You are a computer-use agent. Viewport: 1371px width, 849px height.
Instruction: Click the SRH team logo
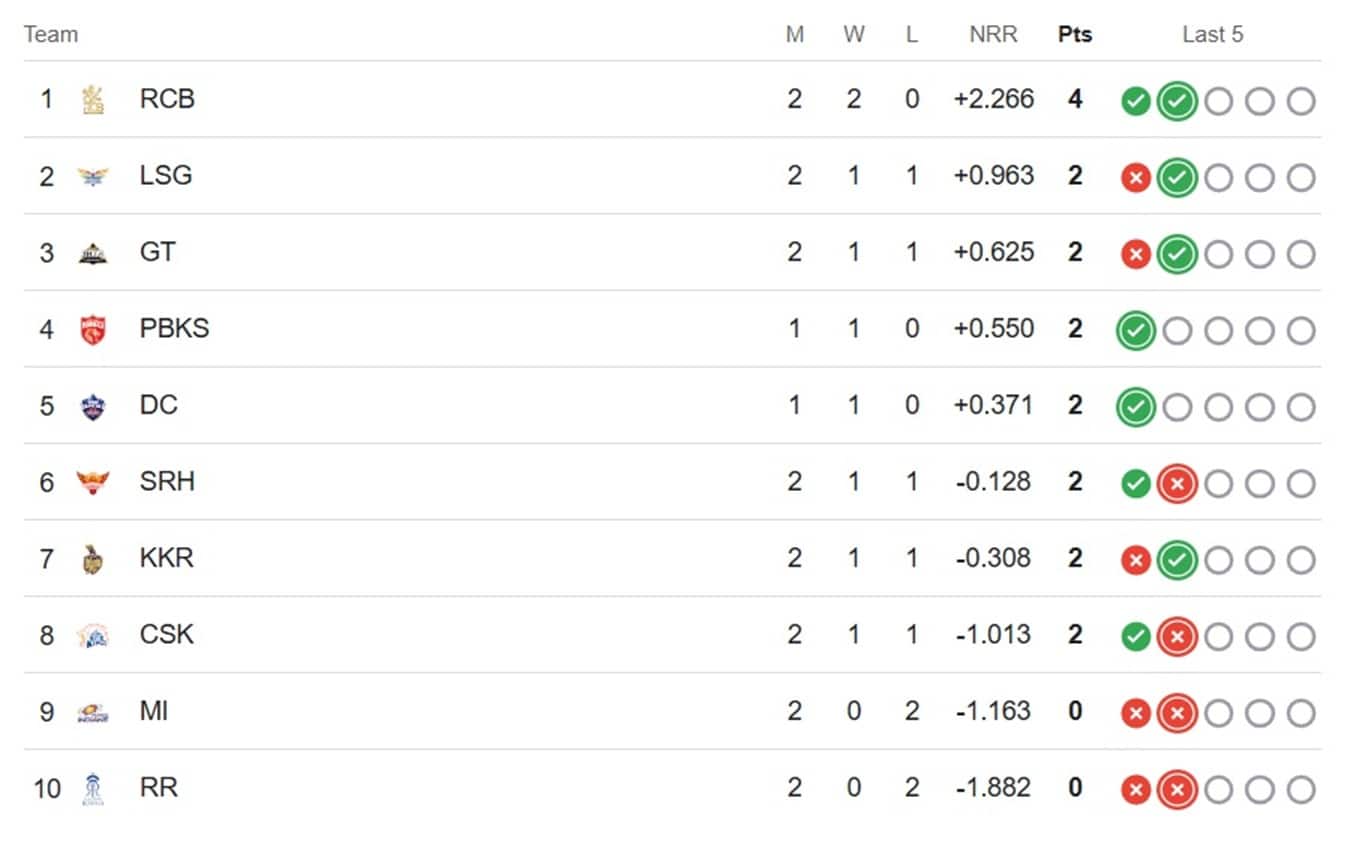pyautogui.click(x=93, y=482)
